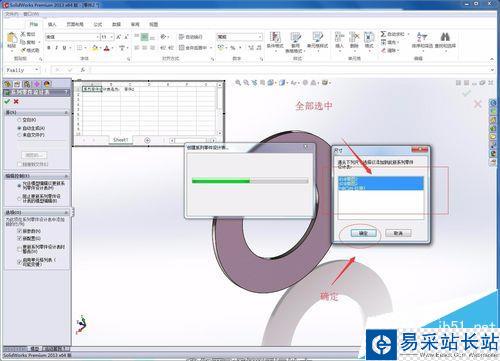Click the font color red A swatch
This screenshot has width=500, height=361.
click(x=107, y=48)
